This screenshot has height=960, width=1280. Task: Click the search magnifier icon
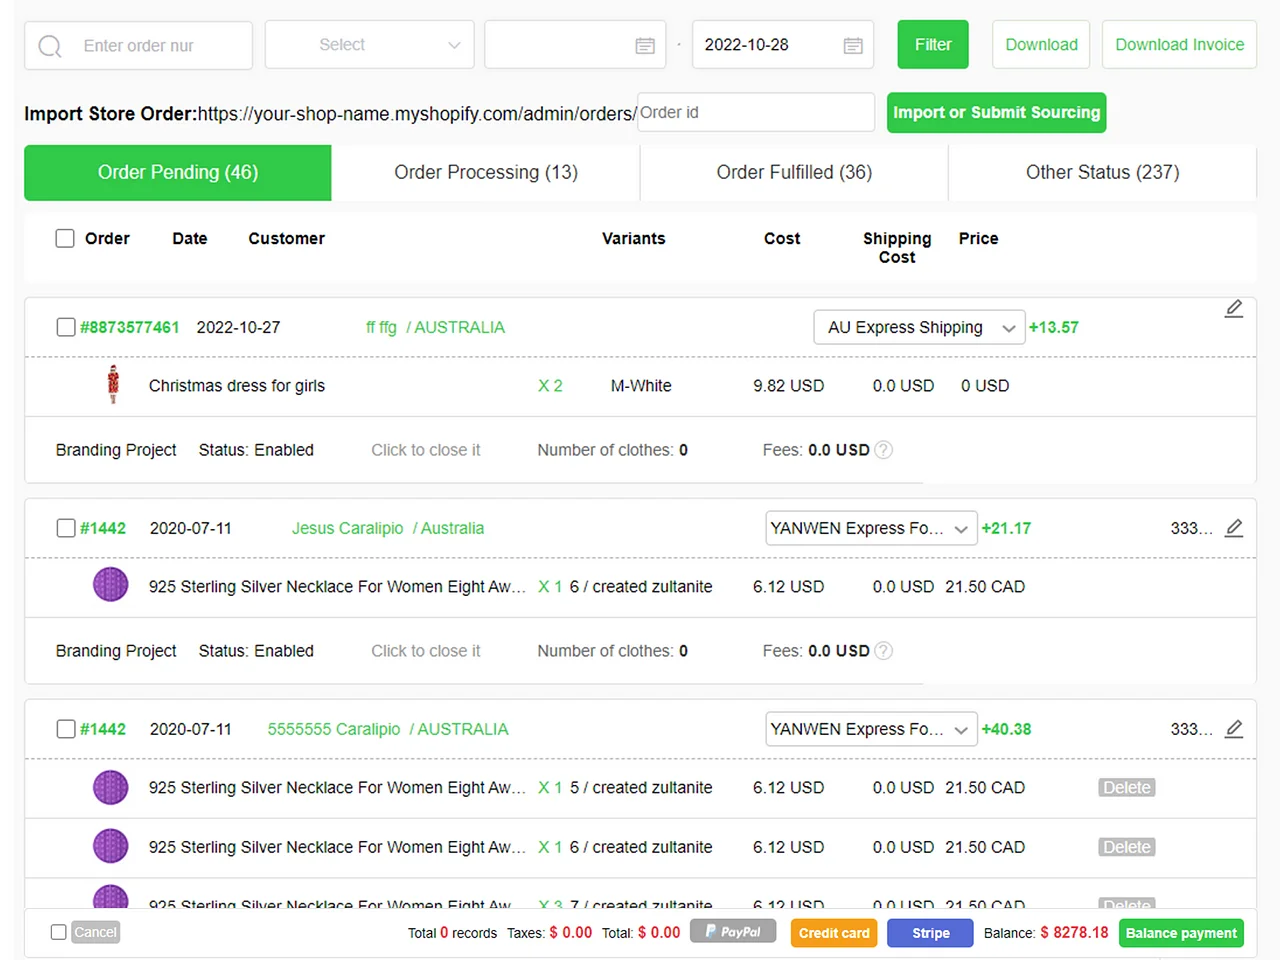(x=50, y=46)
